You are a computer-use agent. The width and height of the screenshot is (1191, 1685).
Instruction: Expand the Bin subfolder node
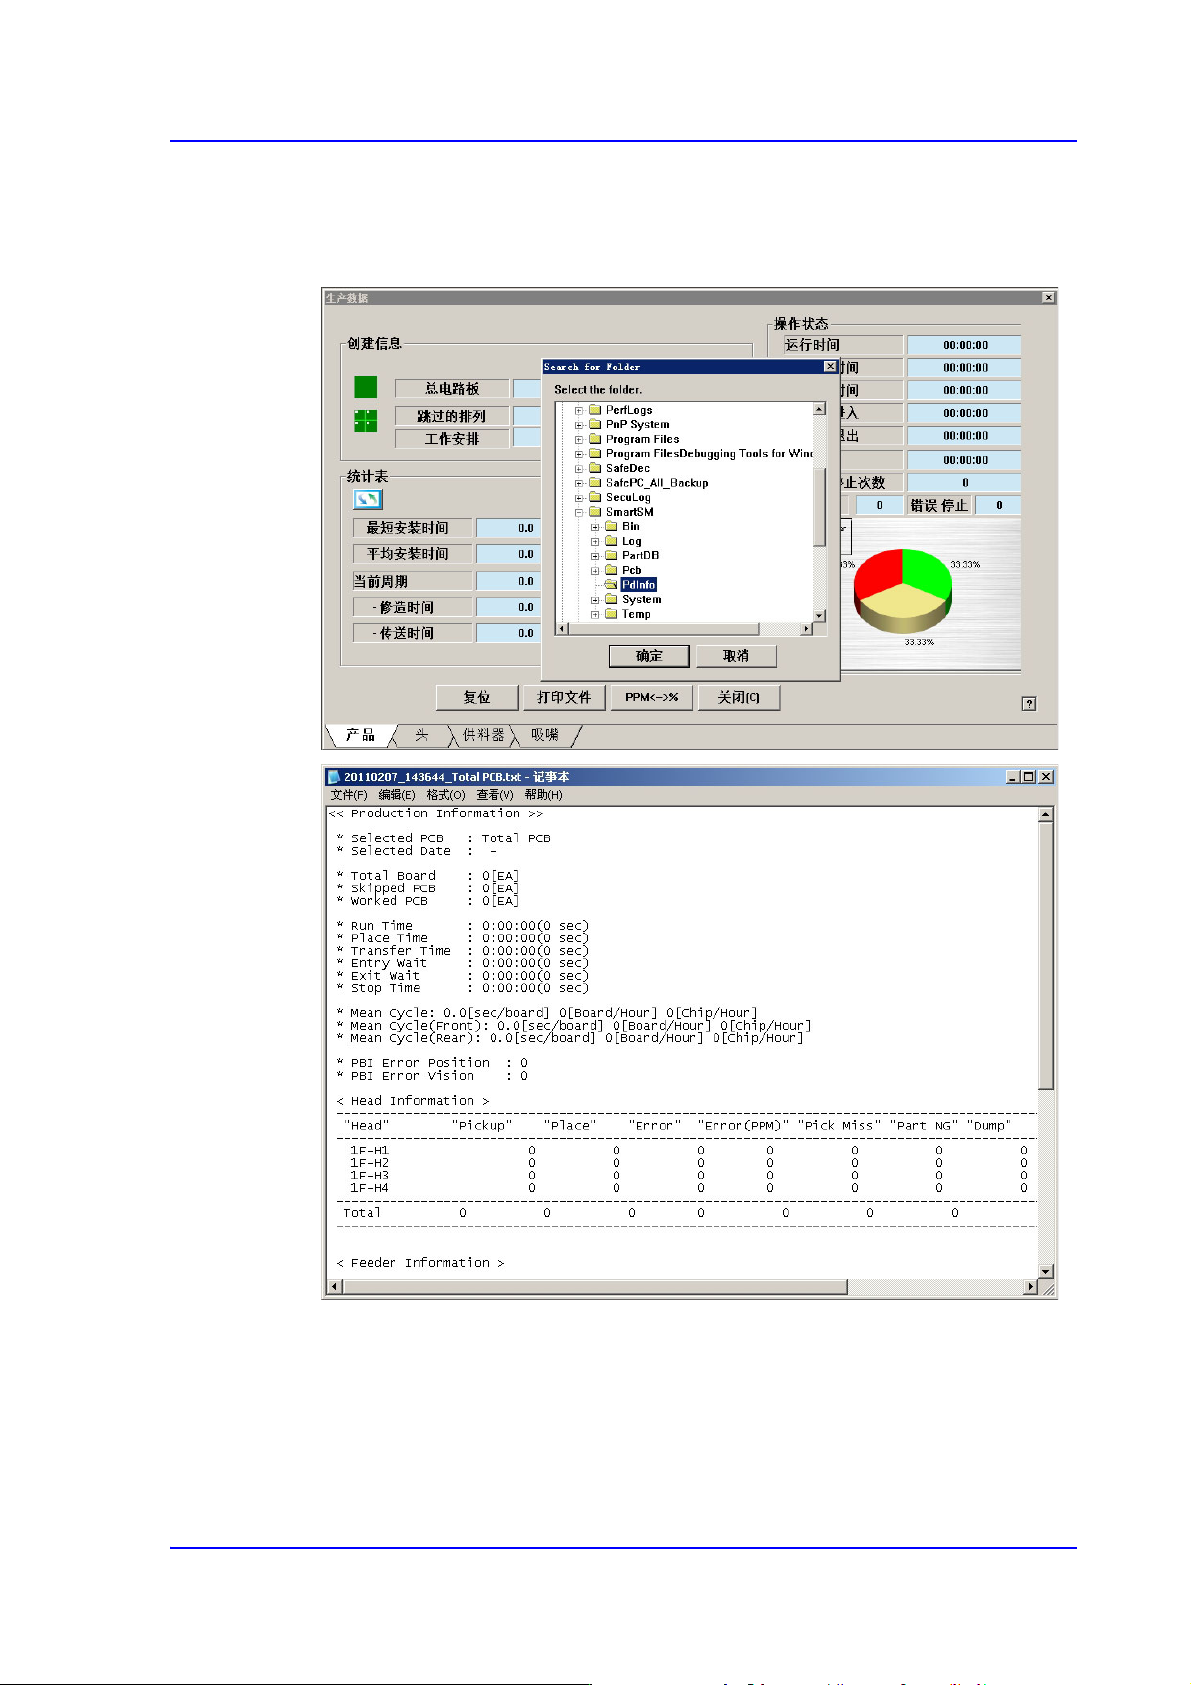[x=595, y=527]
